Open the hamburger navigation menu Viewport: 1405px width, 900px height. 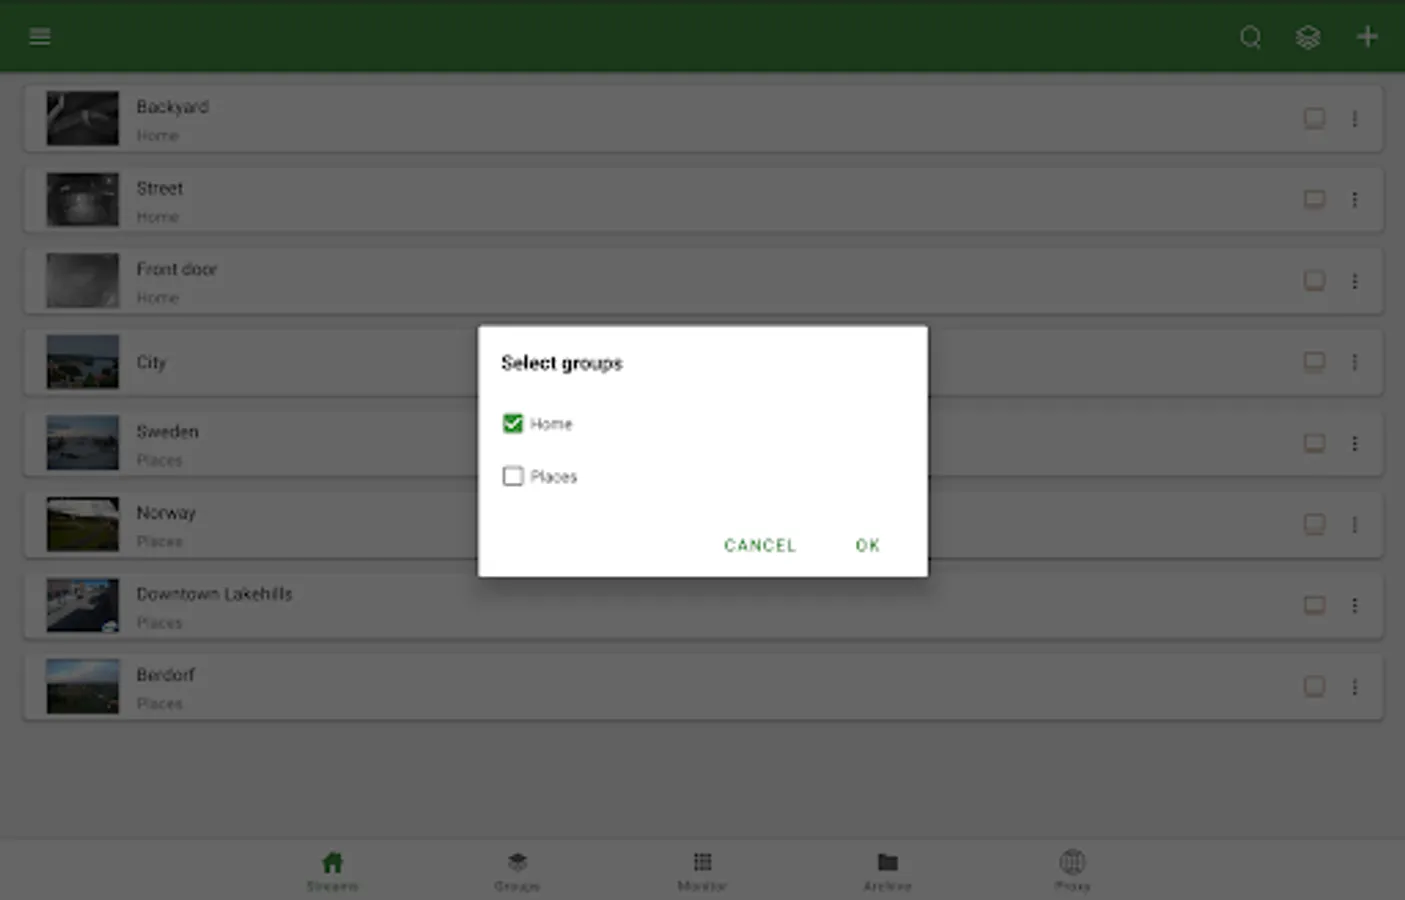tap(40, 37)
